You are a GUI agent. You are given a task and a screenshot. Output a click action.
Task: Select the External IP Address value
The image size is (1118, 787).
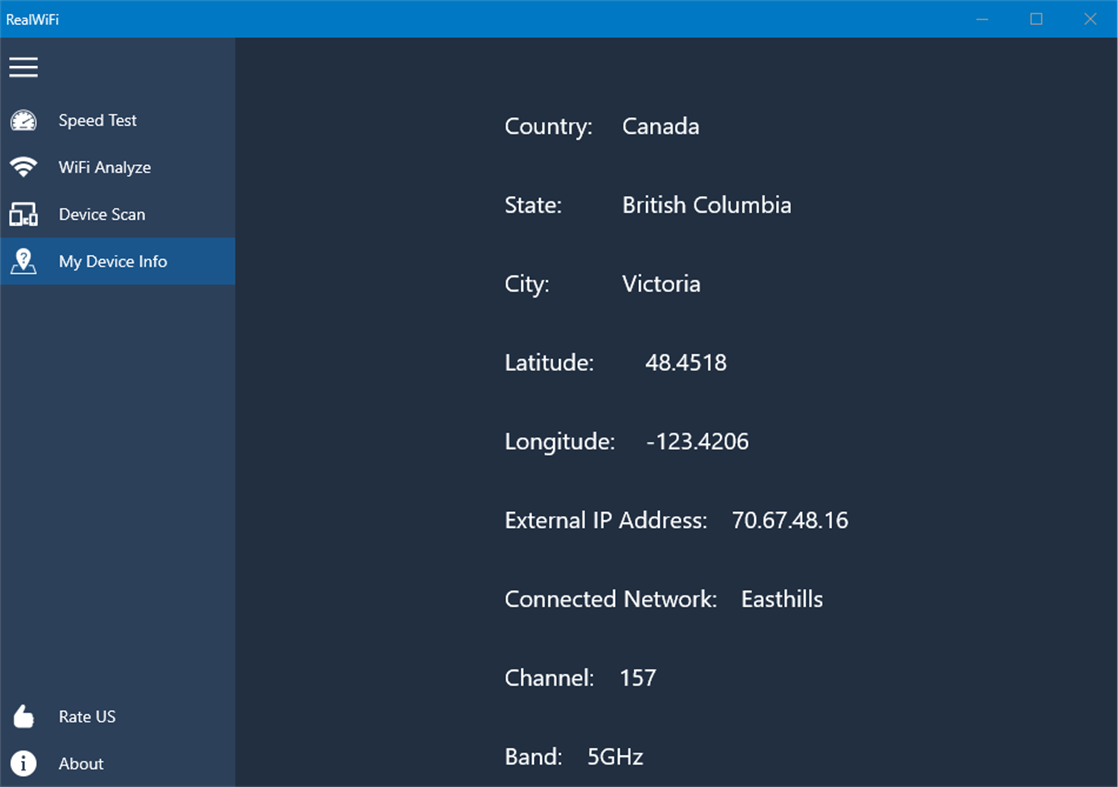(790, 520)
